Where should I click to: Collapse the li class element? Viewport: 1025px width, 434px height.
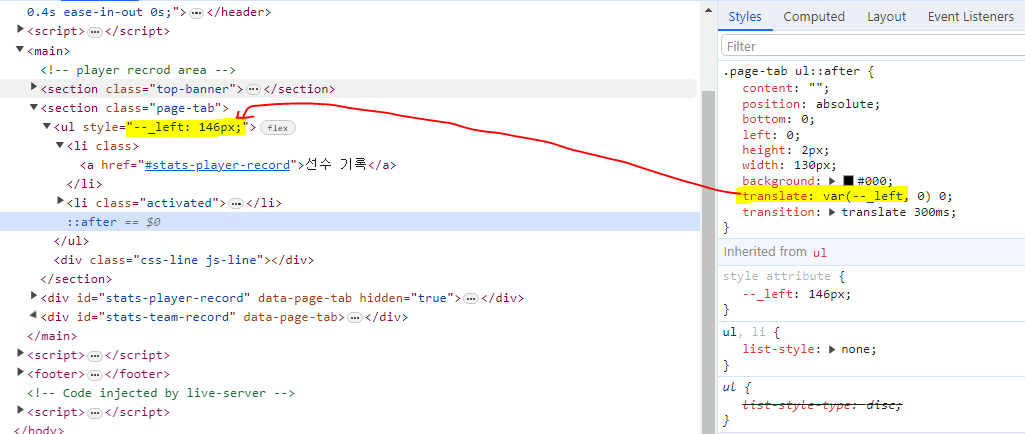(60, 145)
